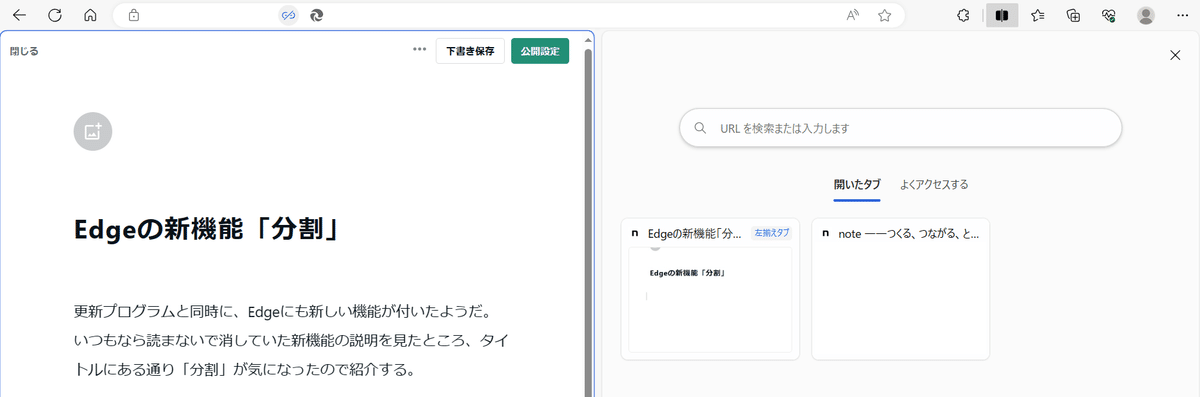The width and height of the screenshot is (1200, 397).
Task: Open the browser home page icon
Action: (x=90, y=15)
